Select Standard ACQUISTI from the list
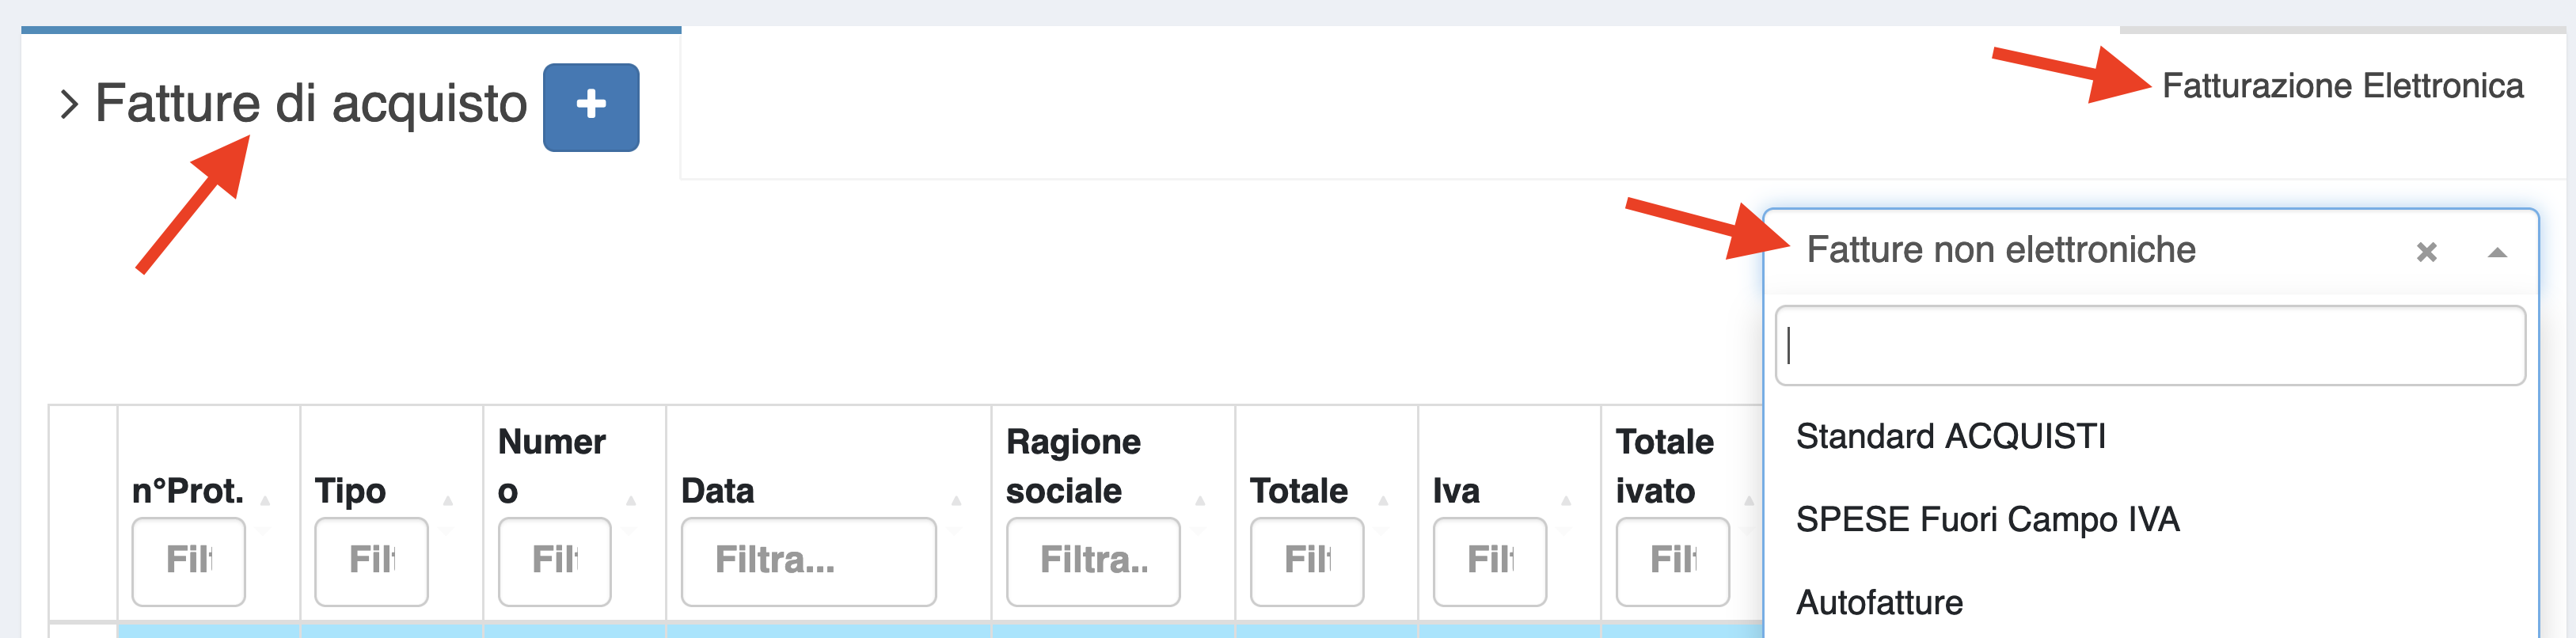This screenshot has height=638, width=2576. coord(1950,437)
